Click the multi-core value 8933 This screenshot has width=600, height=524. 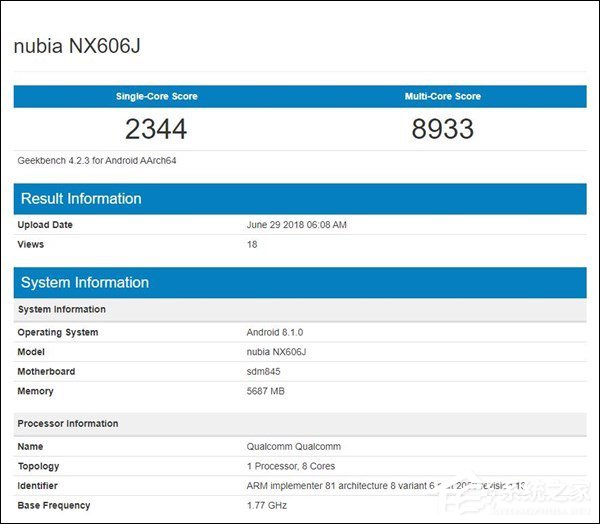[443, 129]
